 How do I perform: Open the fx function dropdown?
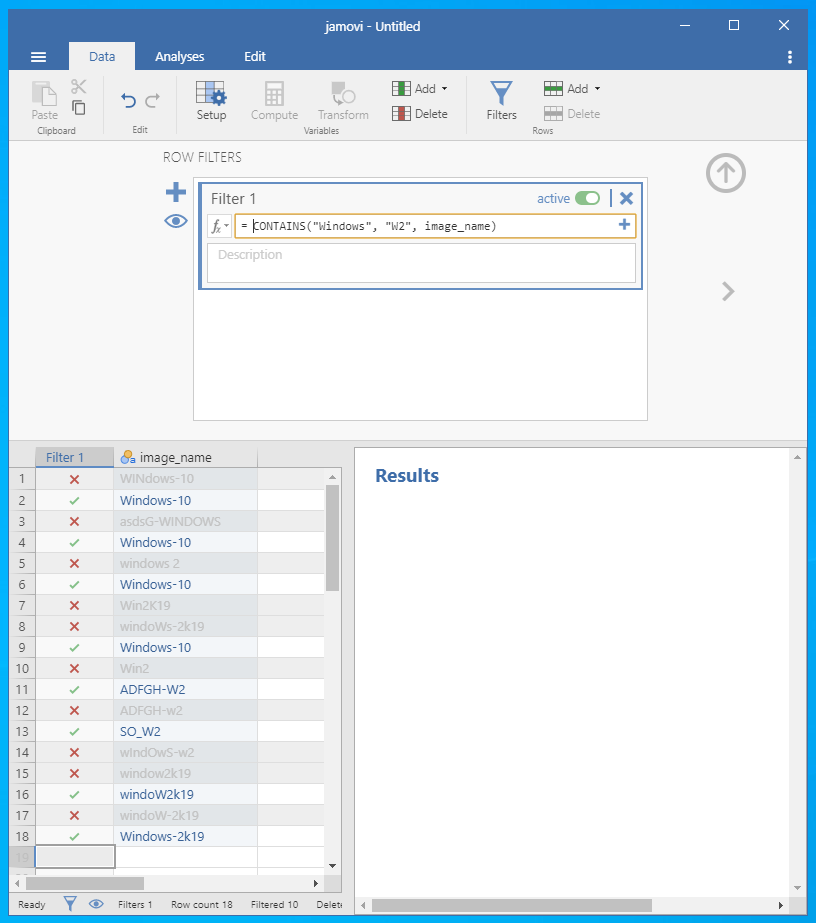[x=220, y=226]
